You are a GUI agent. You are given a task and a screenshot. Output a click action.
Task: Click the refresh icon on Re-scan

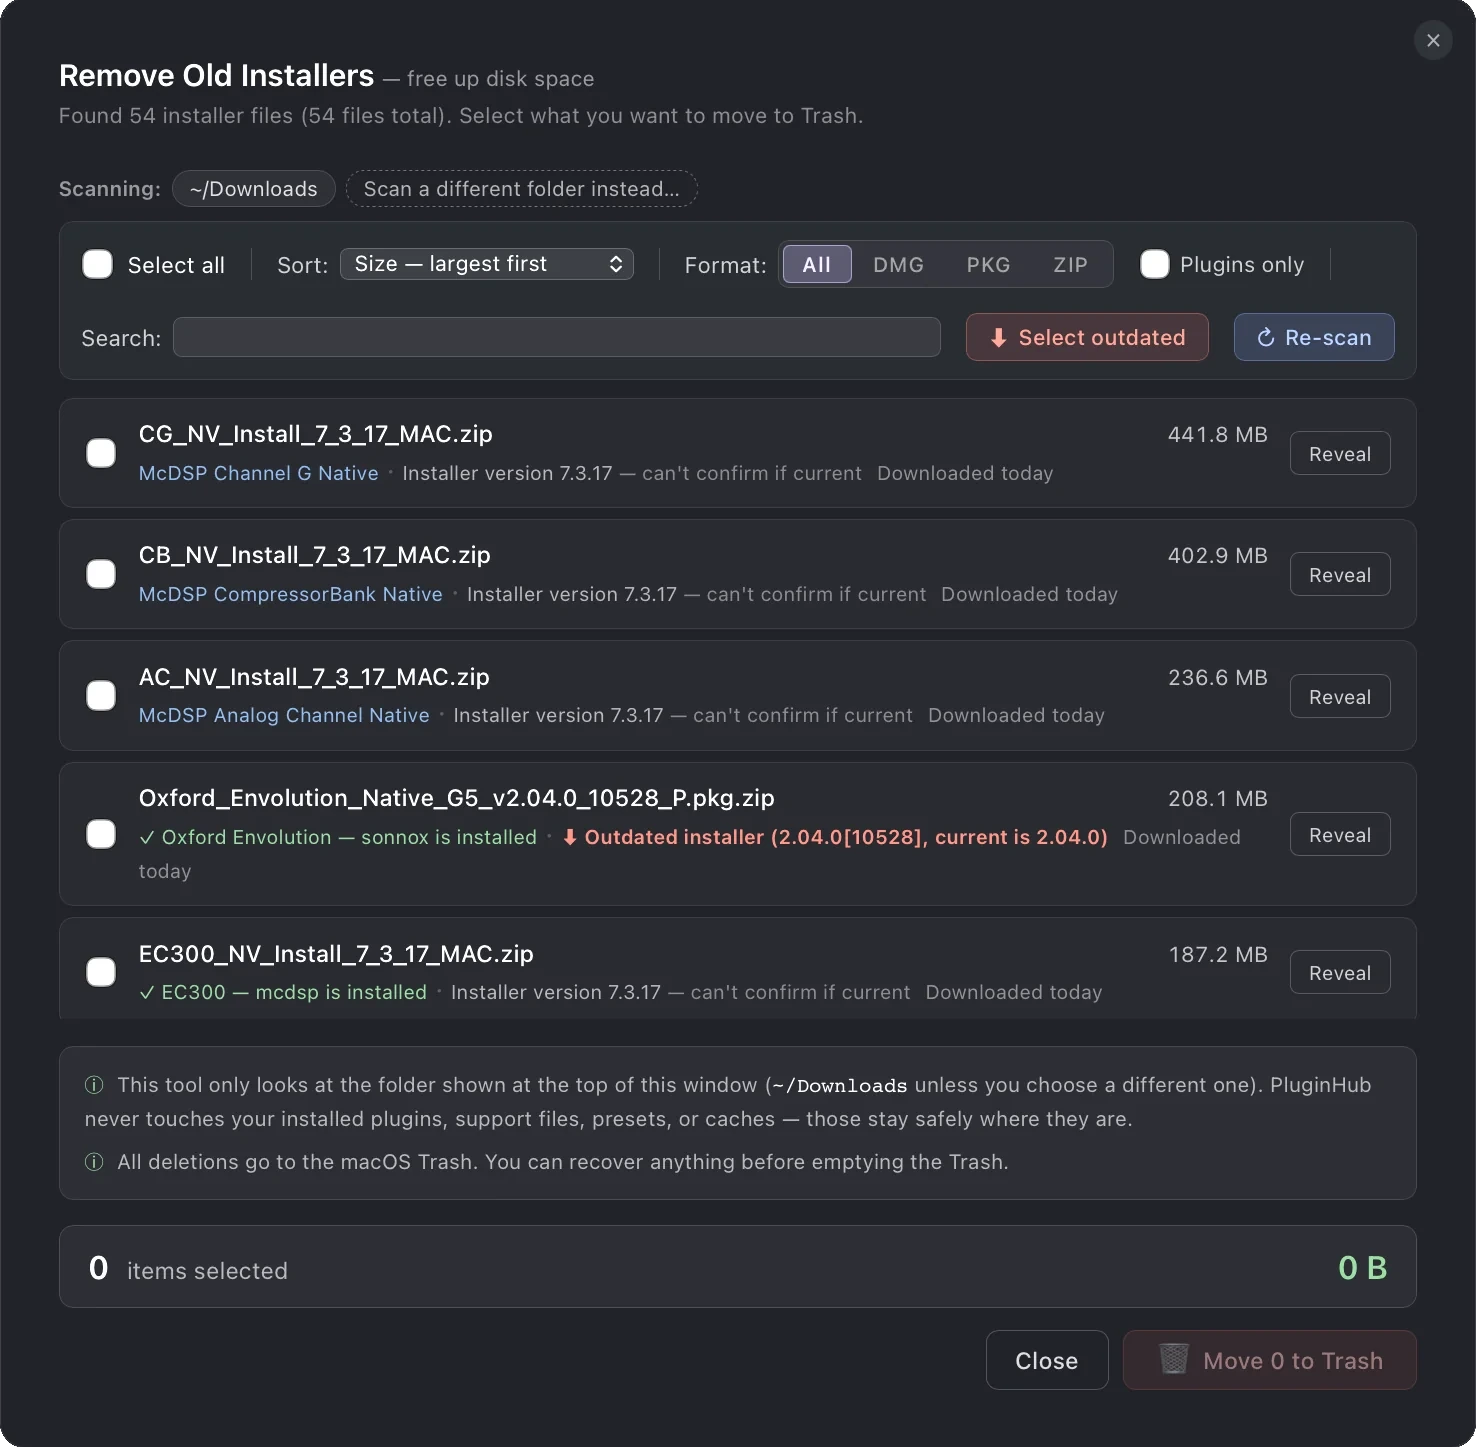[1265, 338]
